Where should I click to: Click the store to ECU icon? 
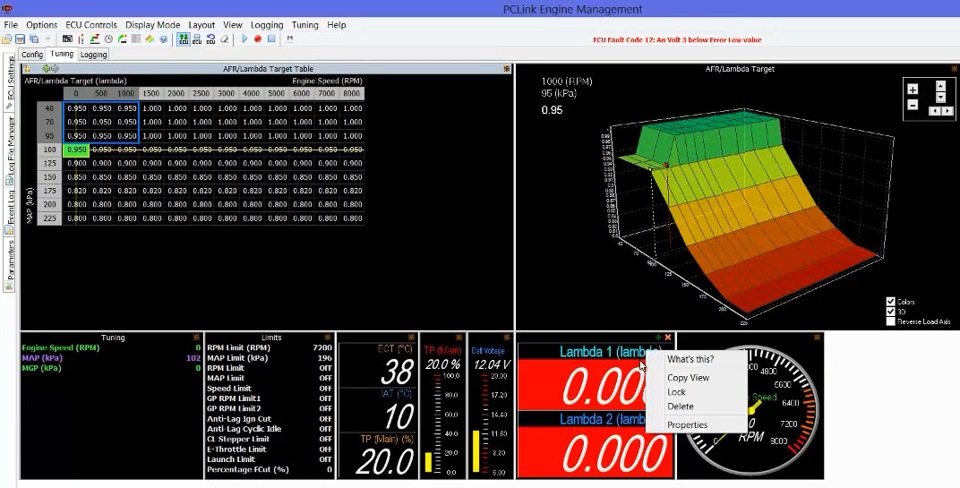click(x=197, y=39)
